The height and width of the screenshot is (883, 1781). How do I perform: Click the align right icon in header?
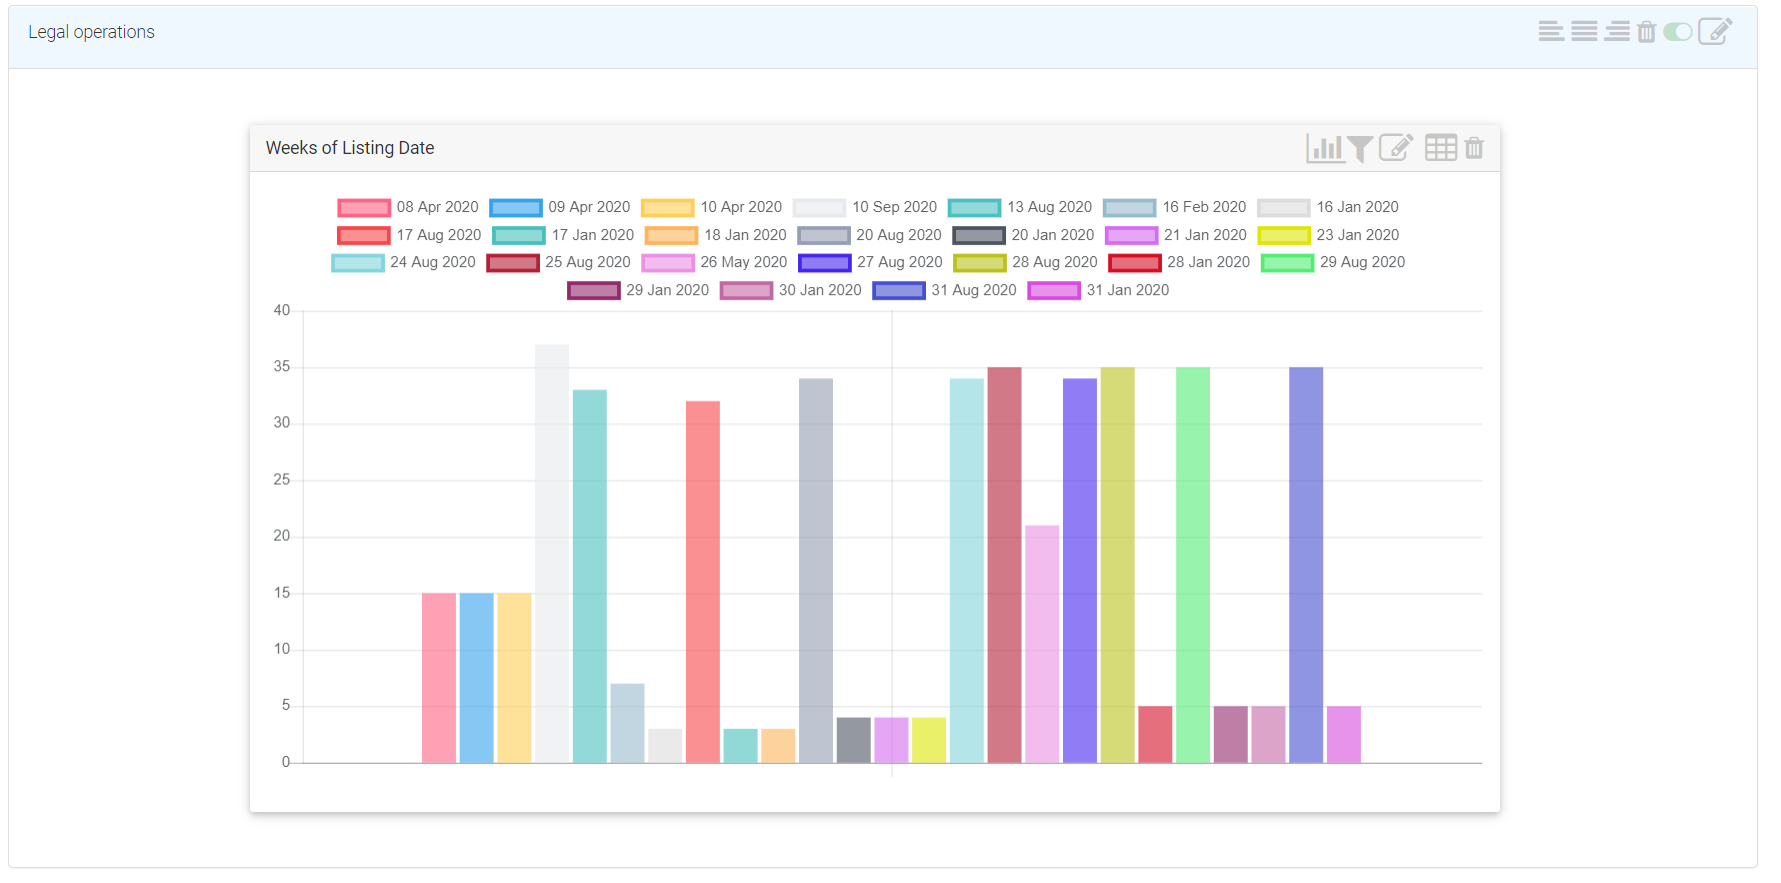(x=1617, y=32)
